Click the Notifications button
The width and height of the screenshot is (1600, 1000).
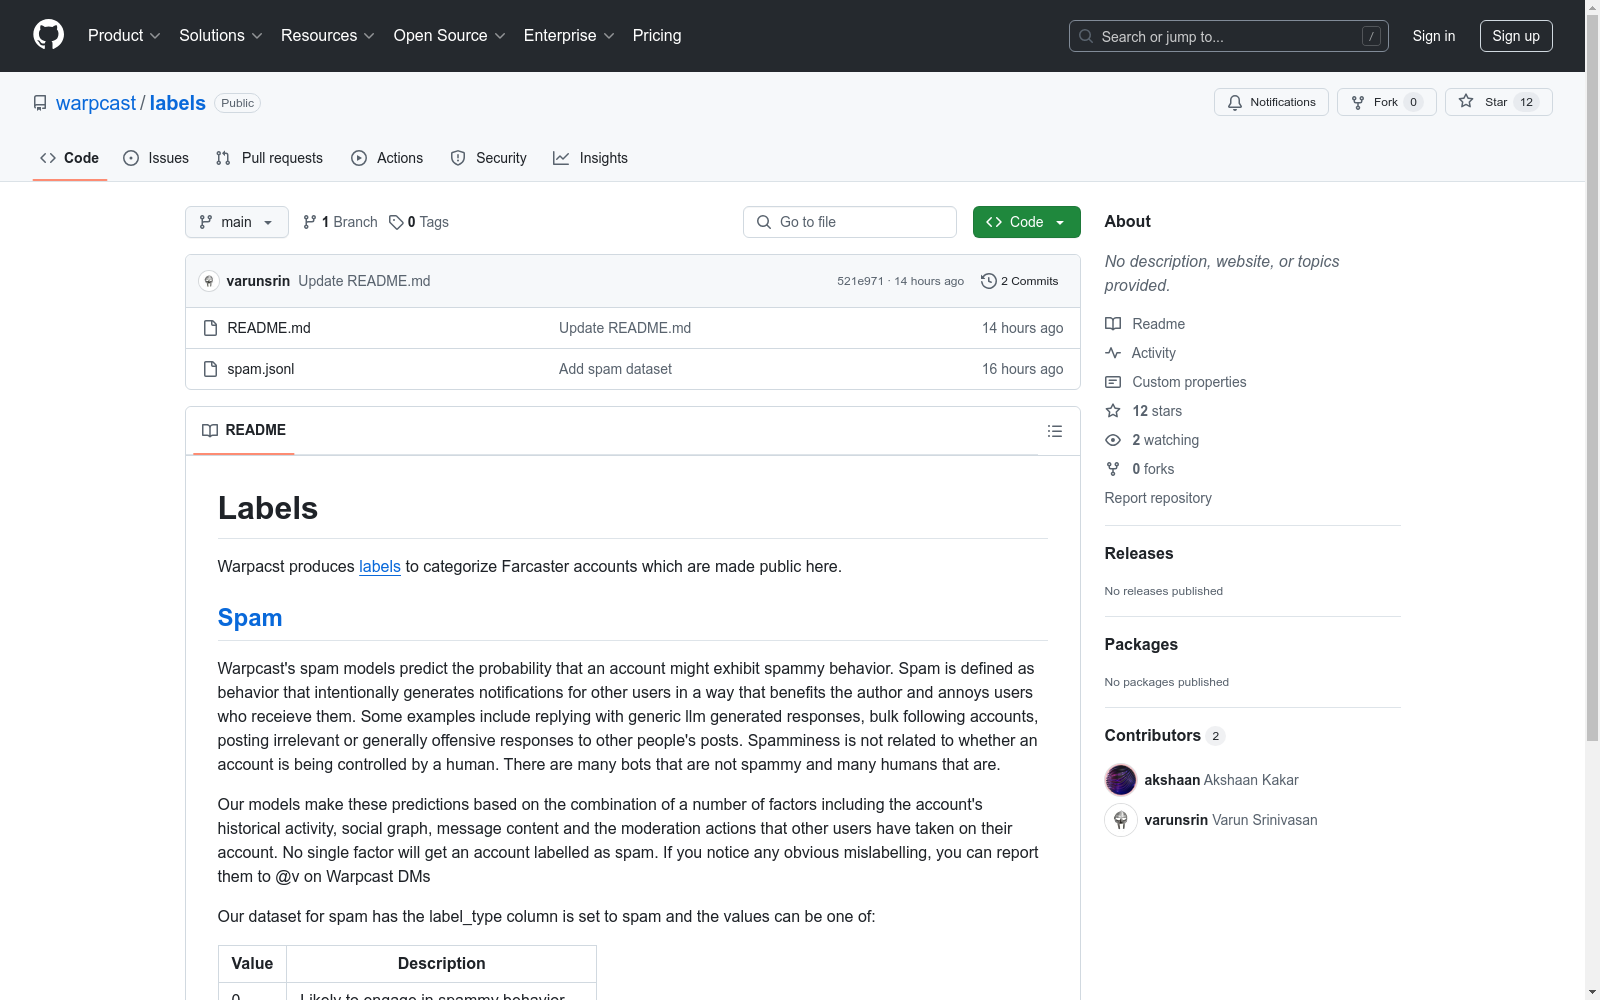(1271, 102)
